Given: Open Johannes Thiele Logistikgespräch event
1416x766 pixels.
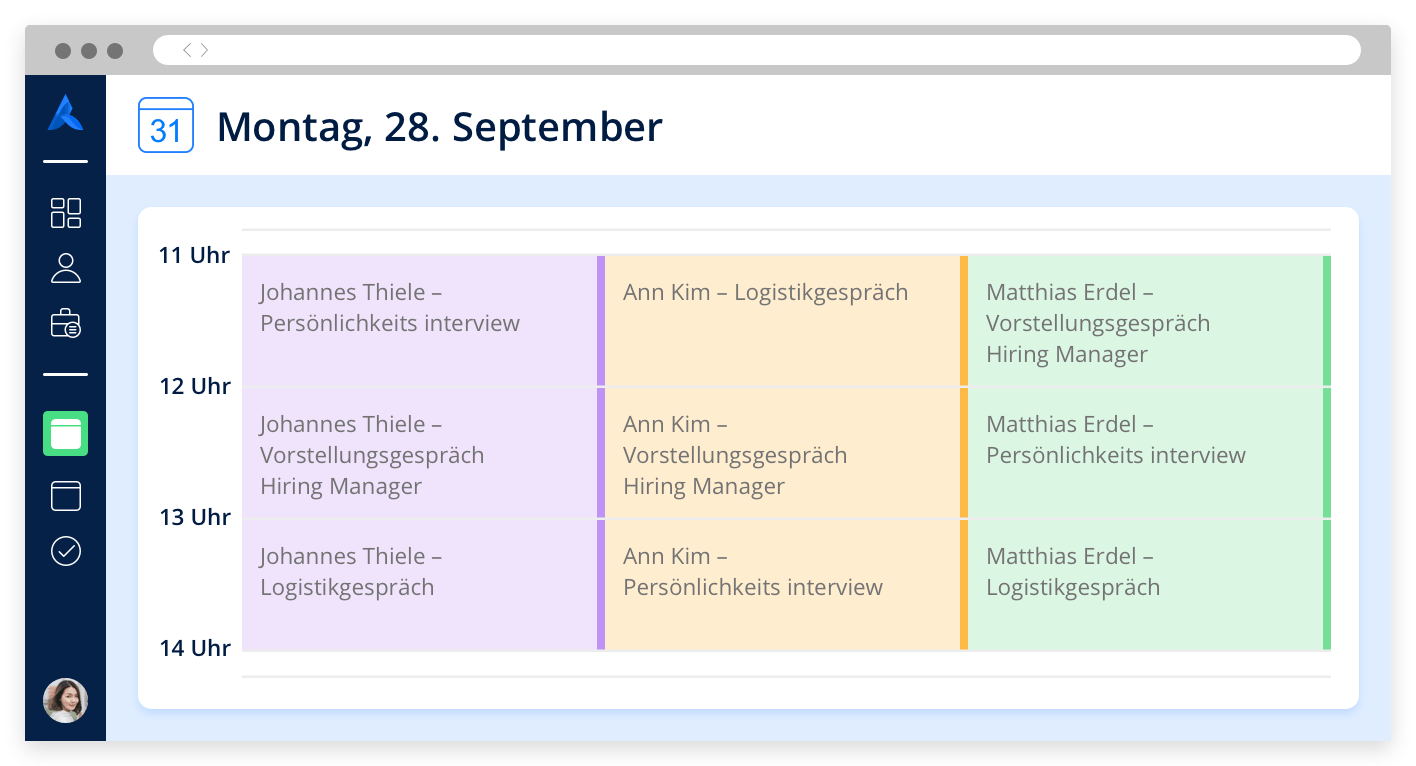Looking at the screenshot, I should [423, 585].
